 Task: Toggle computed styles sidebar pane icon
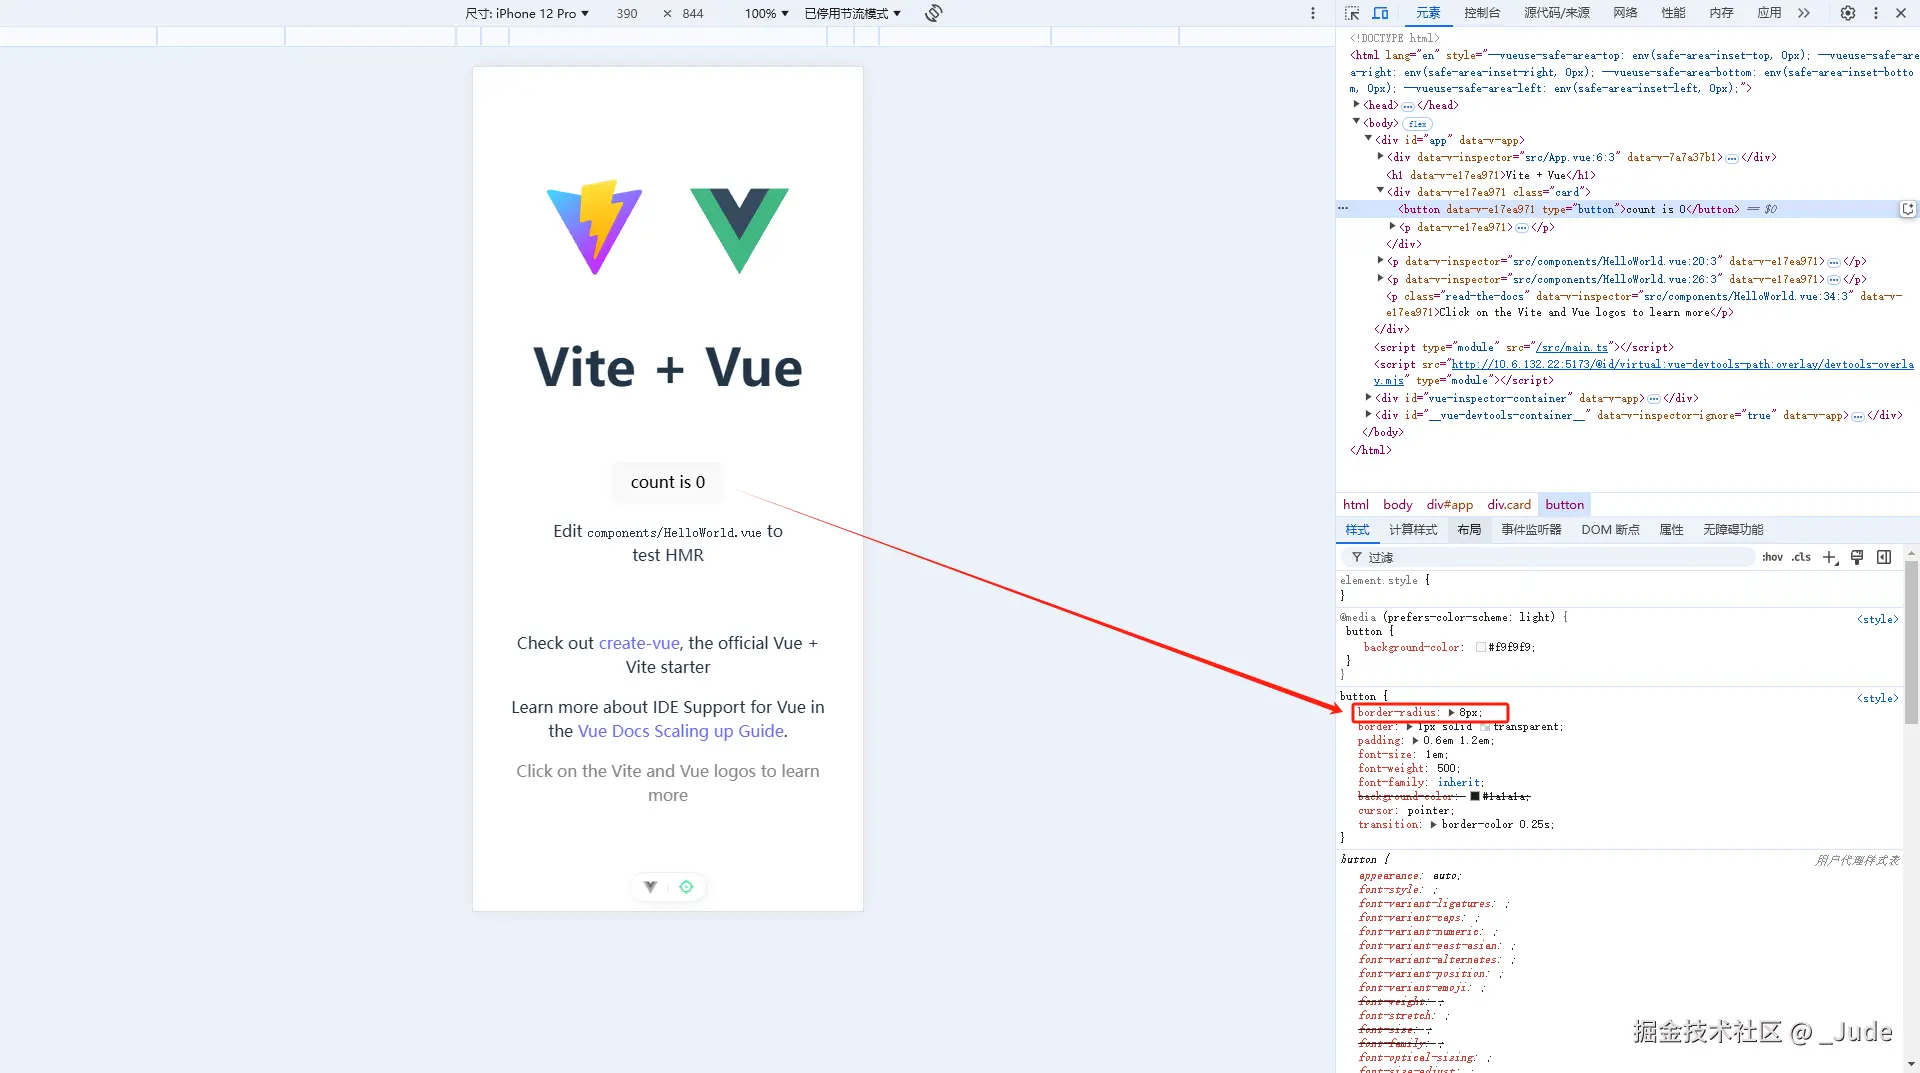click(1884, 557)
